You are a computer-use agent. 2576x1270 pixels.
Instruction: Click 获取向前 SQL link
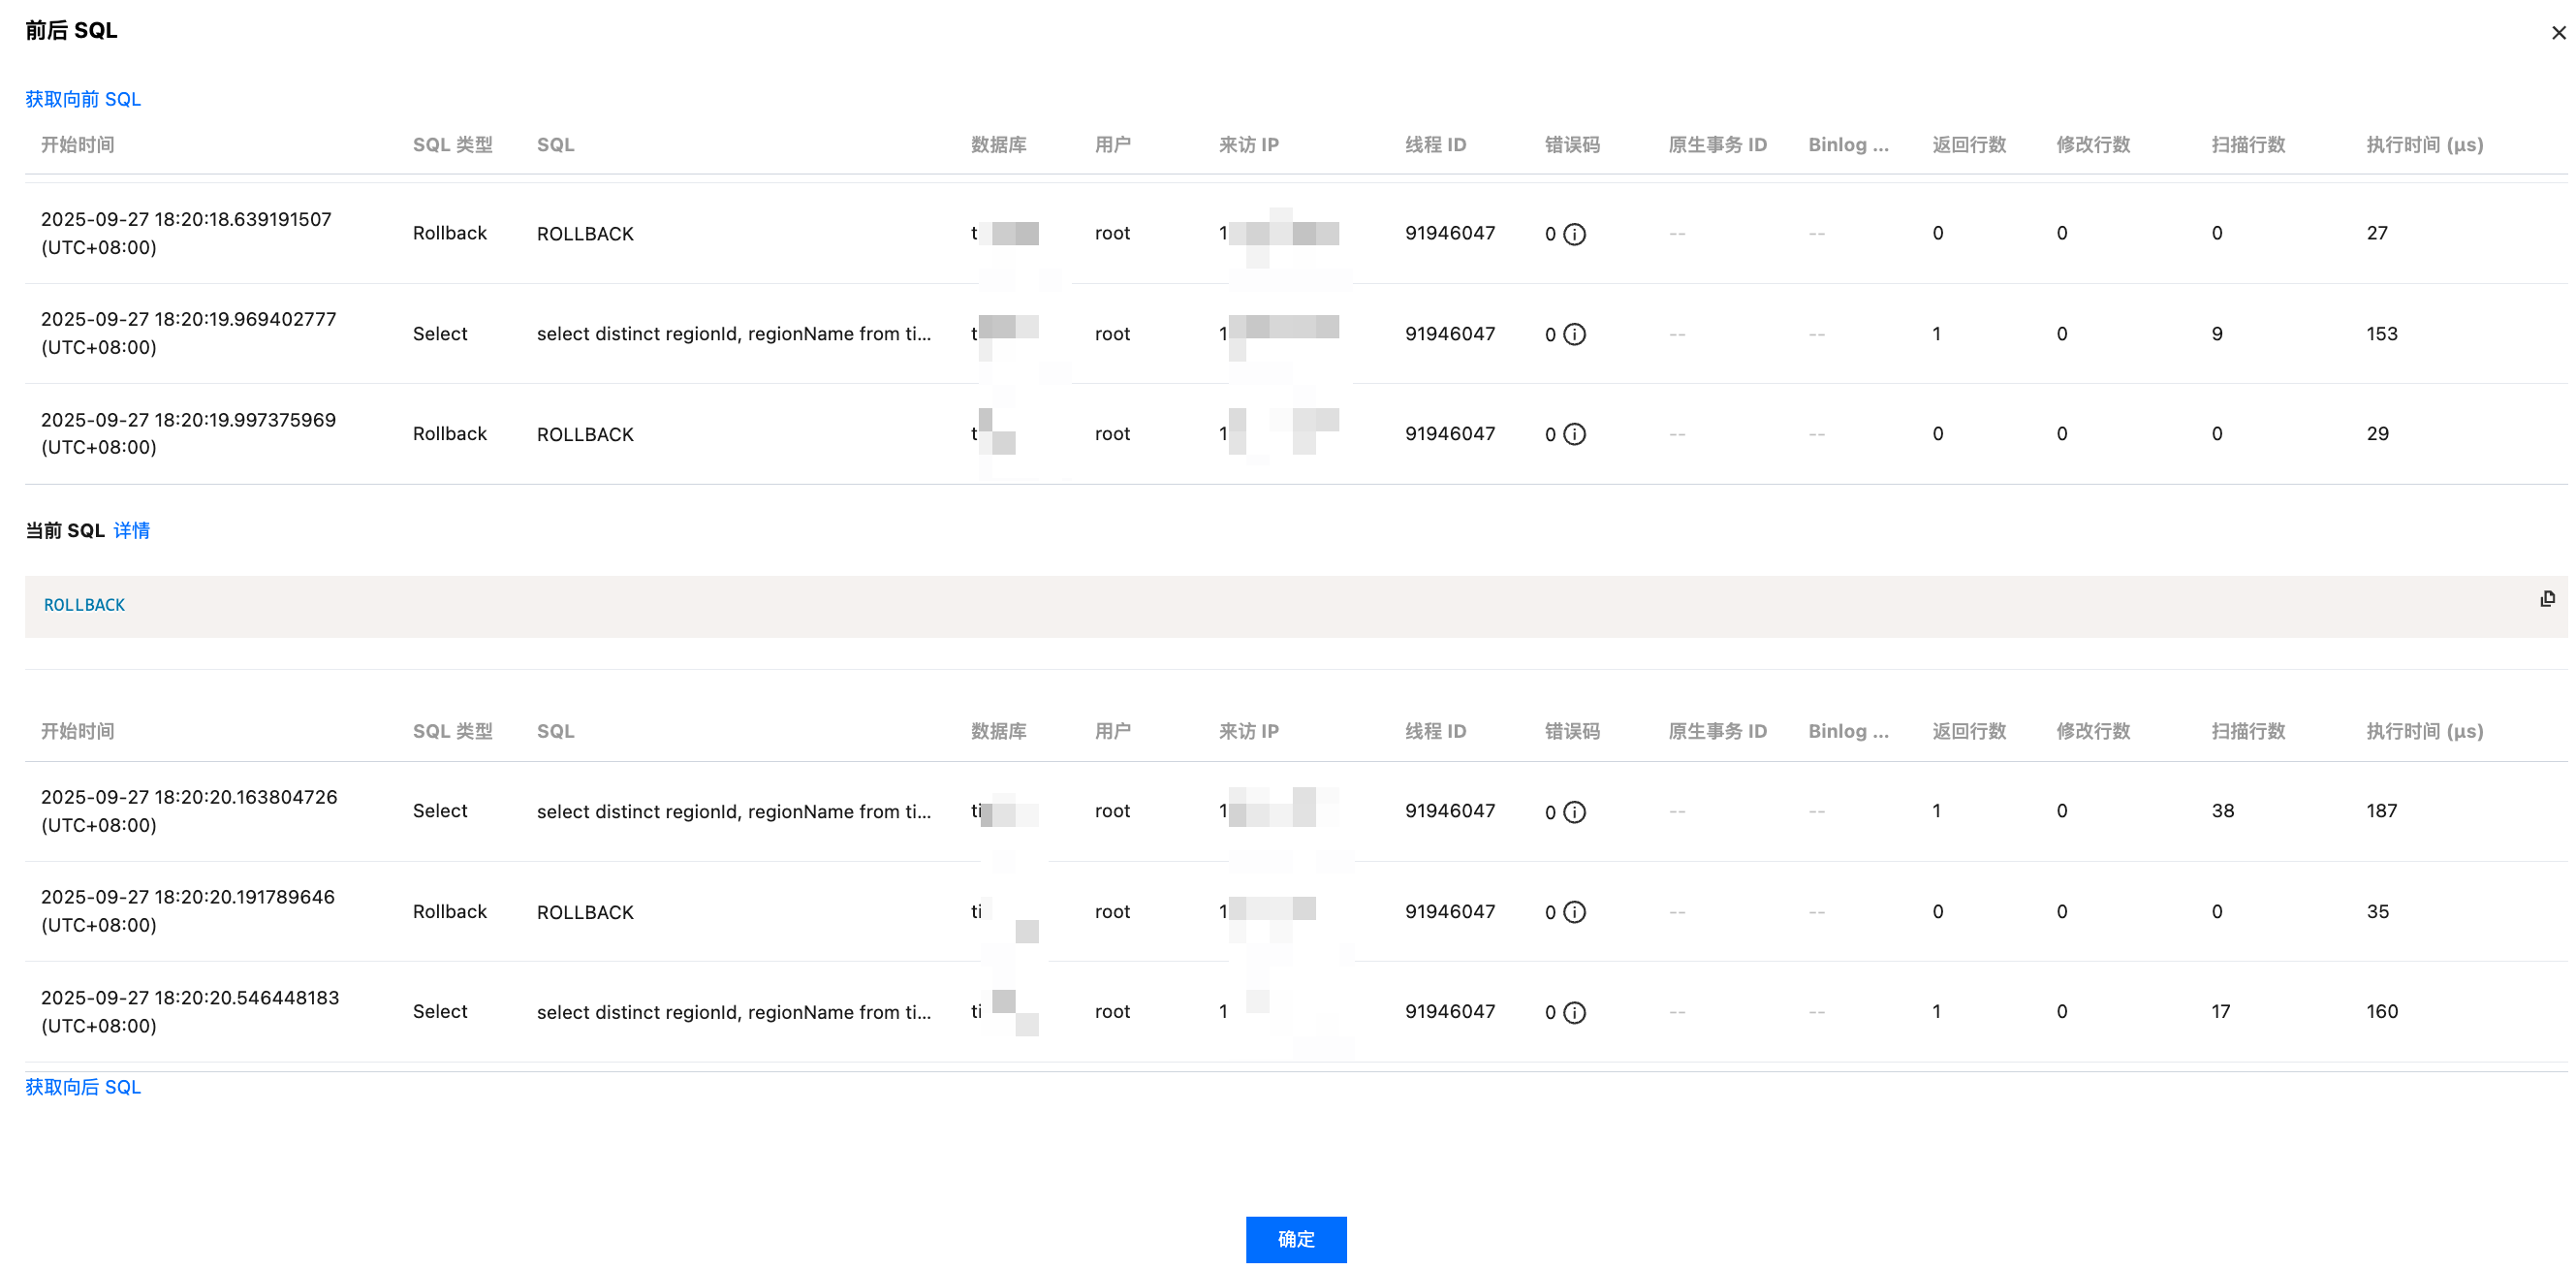tap(83, 99)
